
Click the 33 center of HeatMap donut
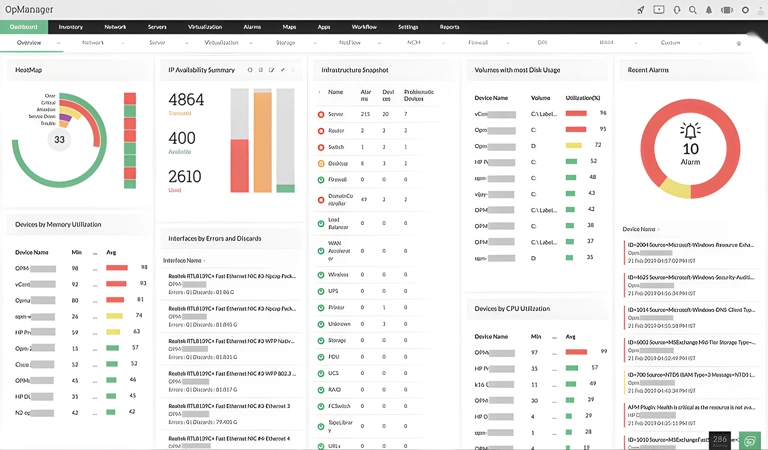pos(59,140)
